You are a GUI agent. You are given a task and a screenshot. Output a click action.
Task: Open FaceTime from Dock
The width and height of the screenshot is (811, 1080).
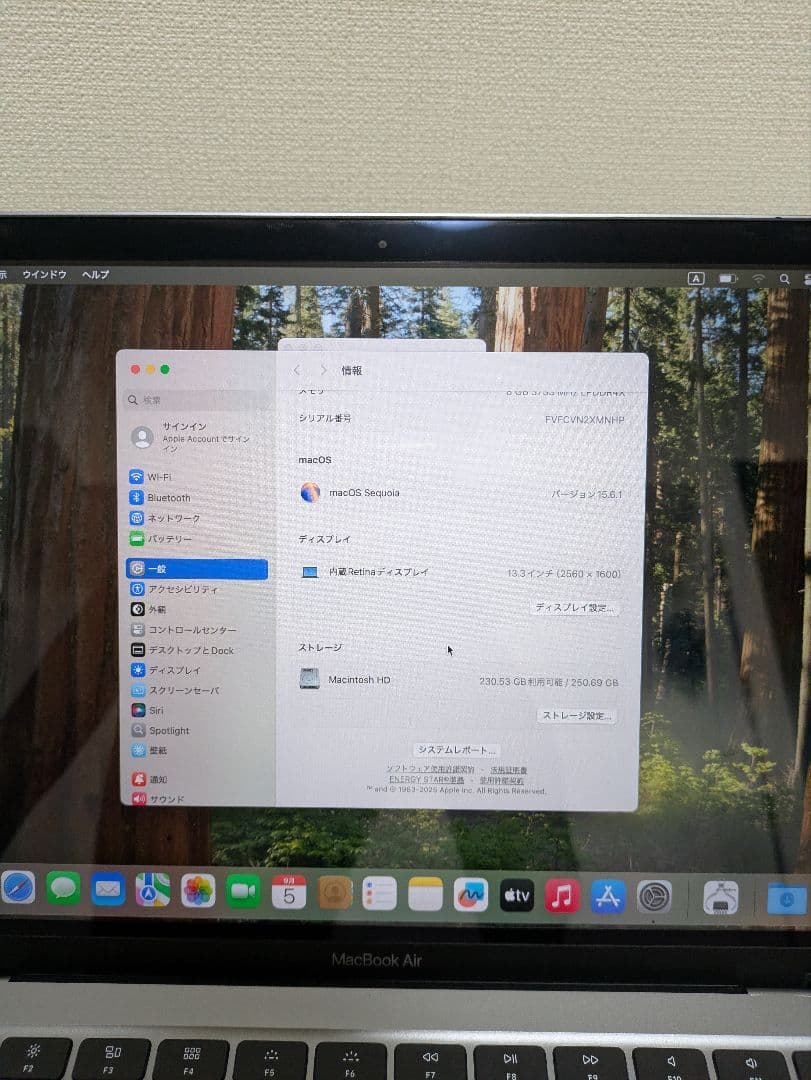coord(243,891)
